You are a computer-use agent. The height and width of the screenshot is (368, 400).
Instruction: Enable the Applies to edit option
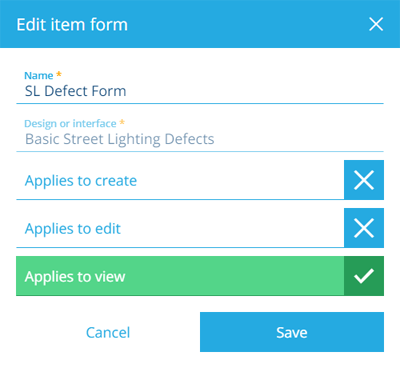(200, 228)
